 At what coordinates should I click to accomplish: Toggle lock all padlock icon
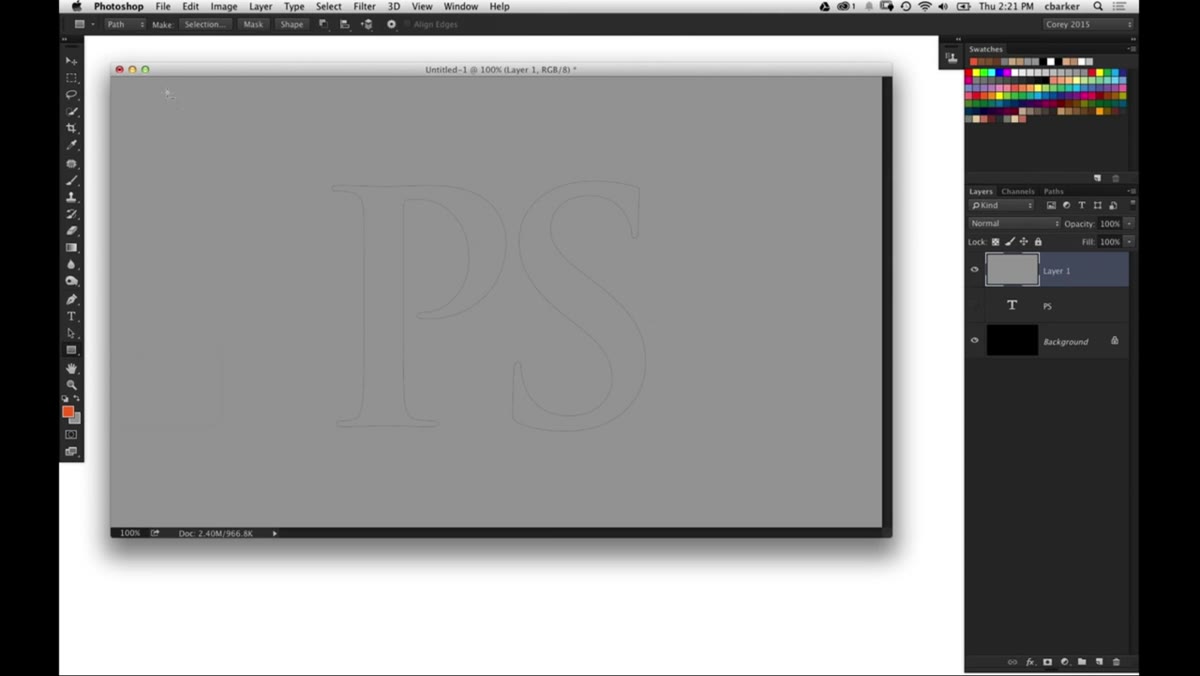point(1038,242)
